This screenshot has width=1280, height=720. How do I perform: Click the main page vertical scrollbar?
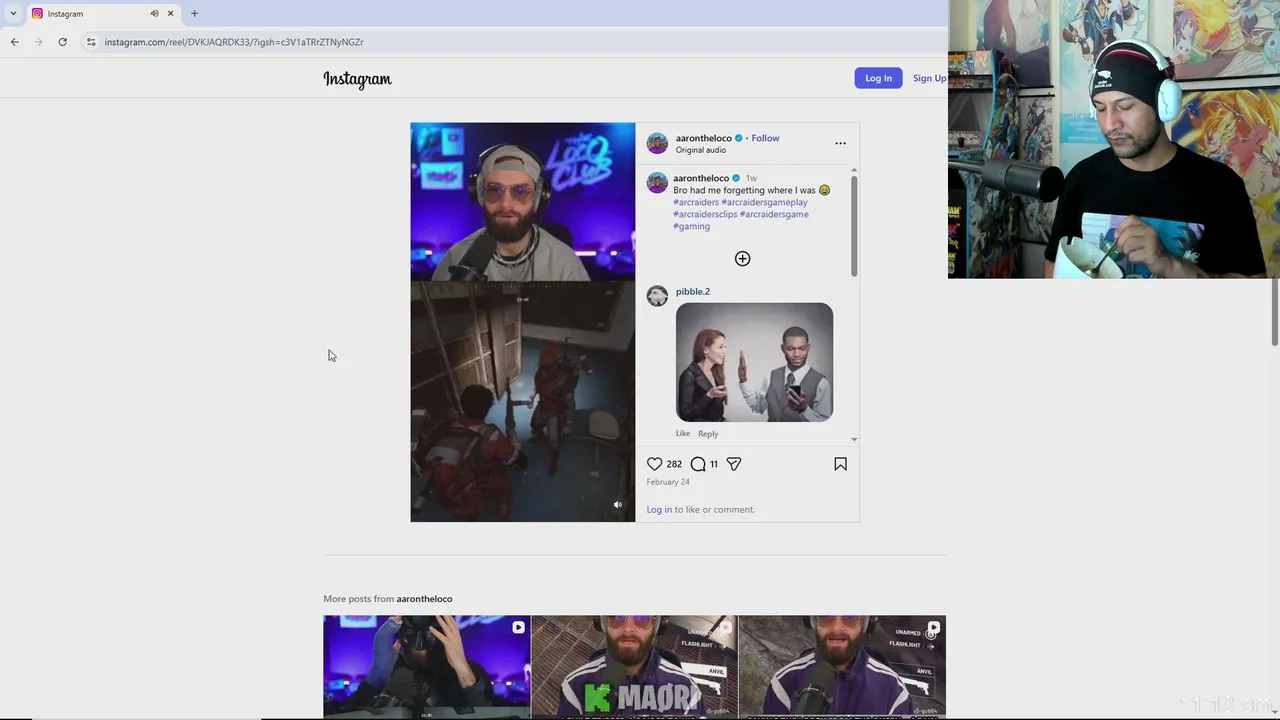coord(1274,310)
